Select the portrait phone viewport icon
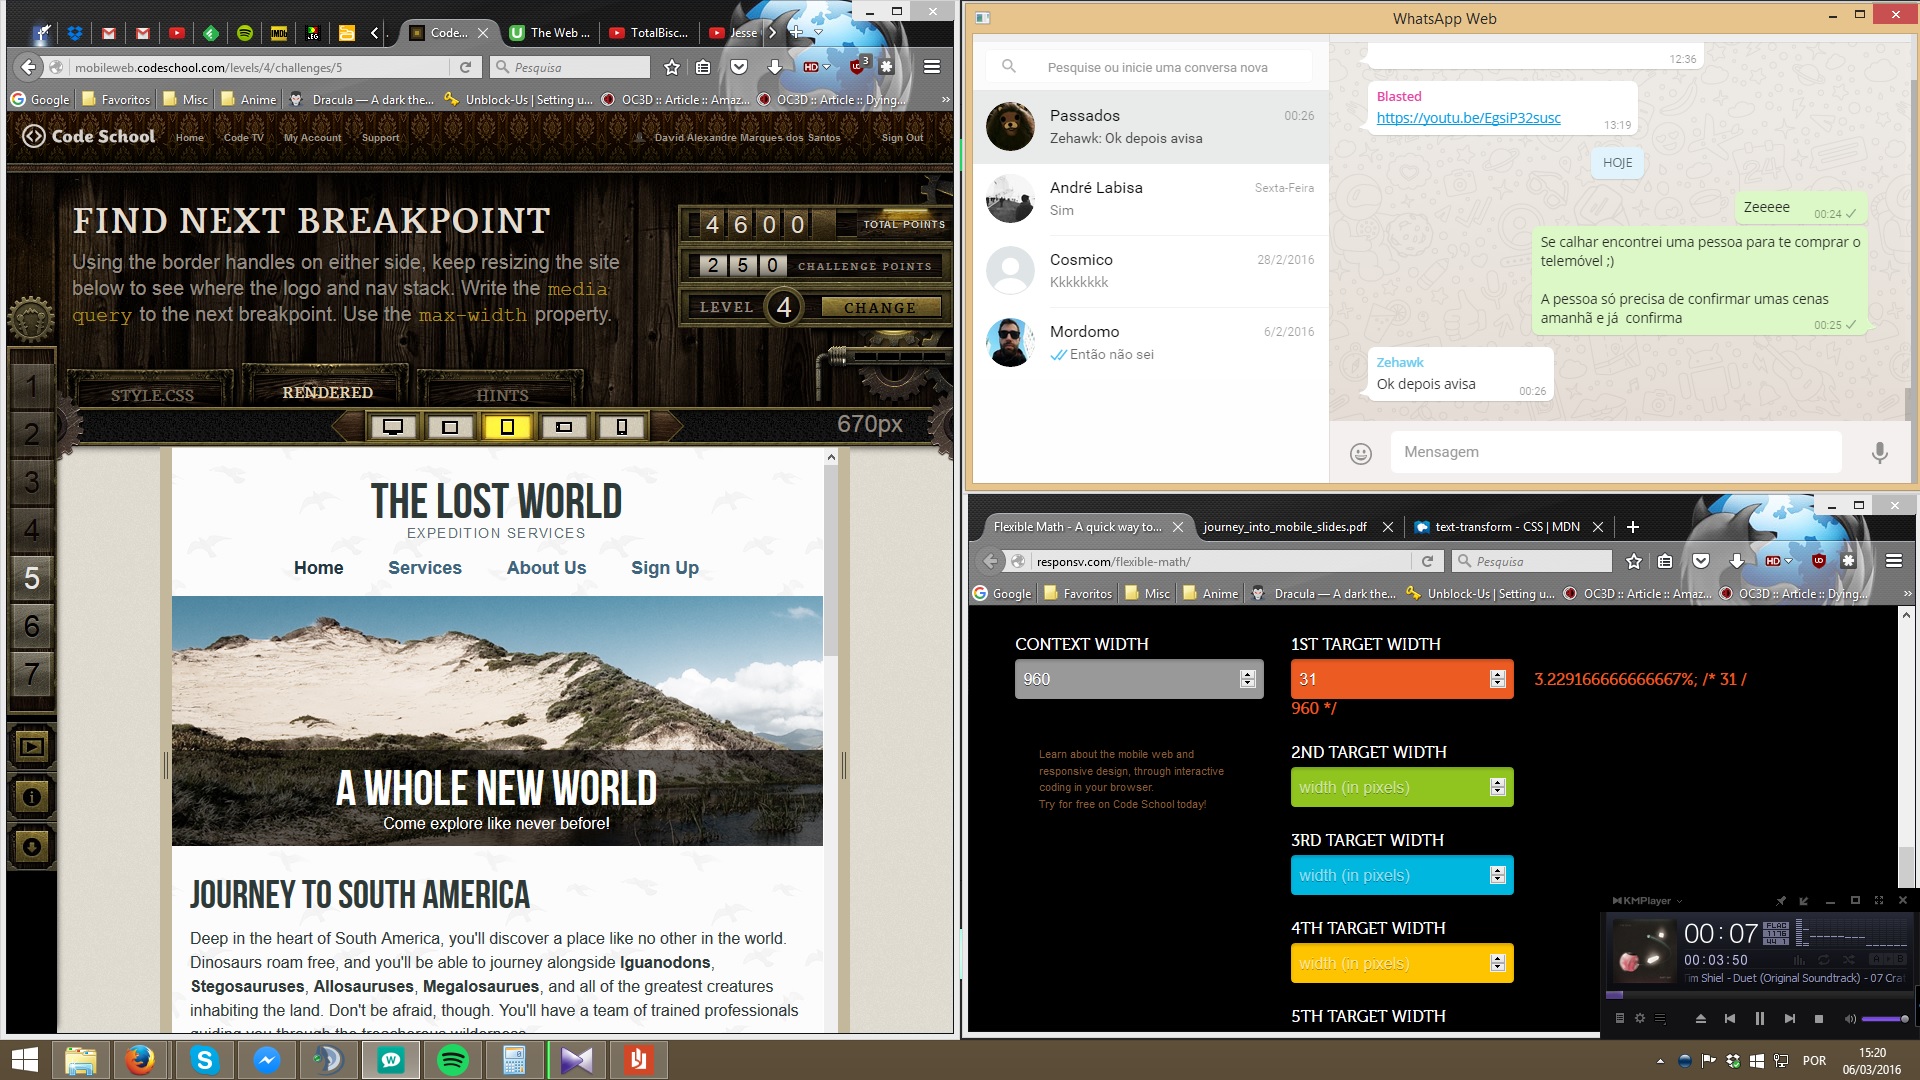Image resolution: width=1920 pixels, height=1080 pixels. pyautogui.click(x=621, y=427)
